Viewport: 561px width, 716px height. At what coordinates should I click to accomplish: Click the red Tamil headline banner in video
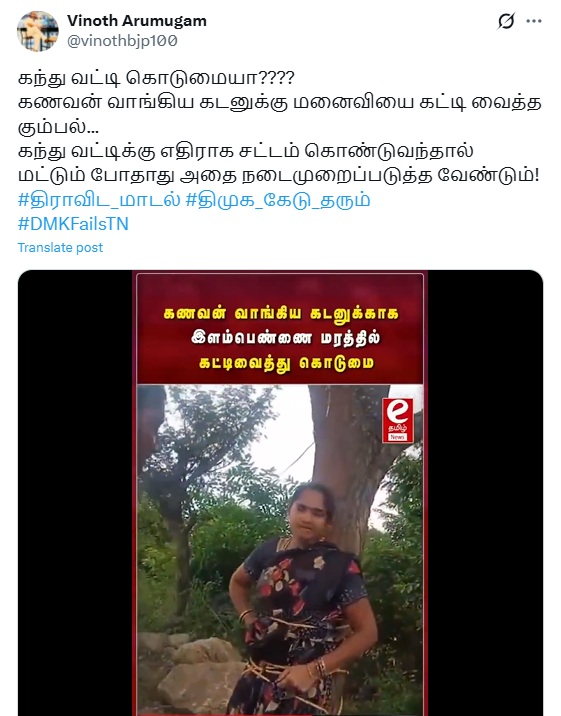[280, 329]
